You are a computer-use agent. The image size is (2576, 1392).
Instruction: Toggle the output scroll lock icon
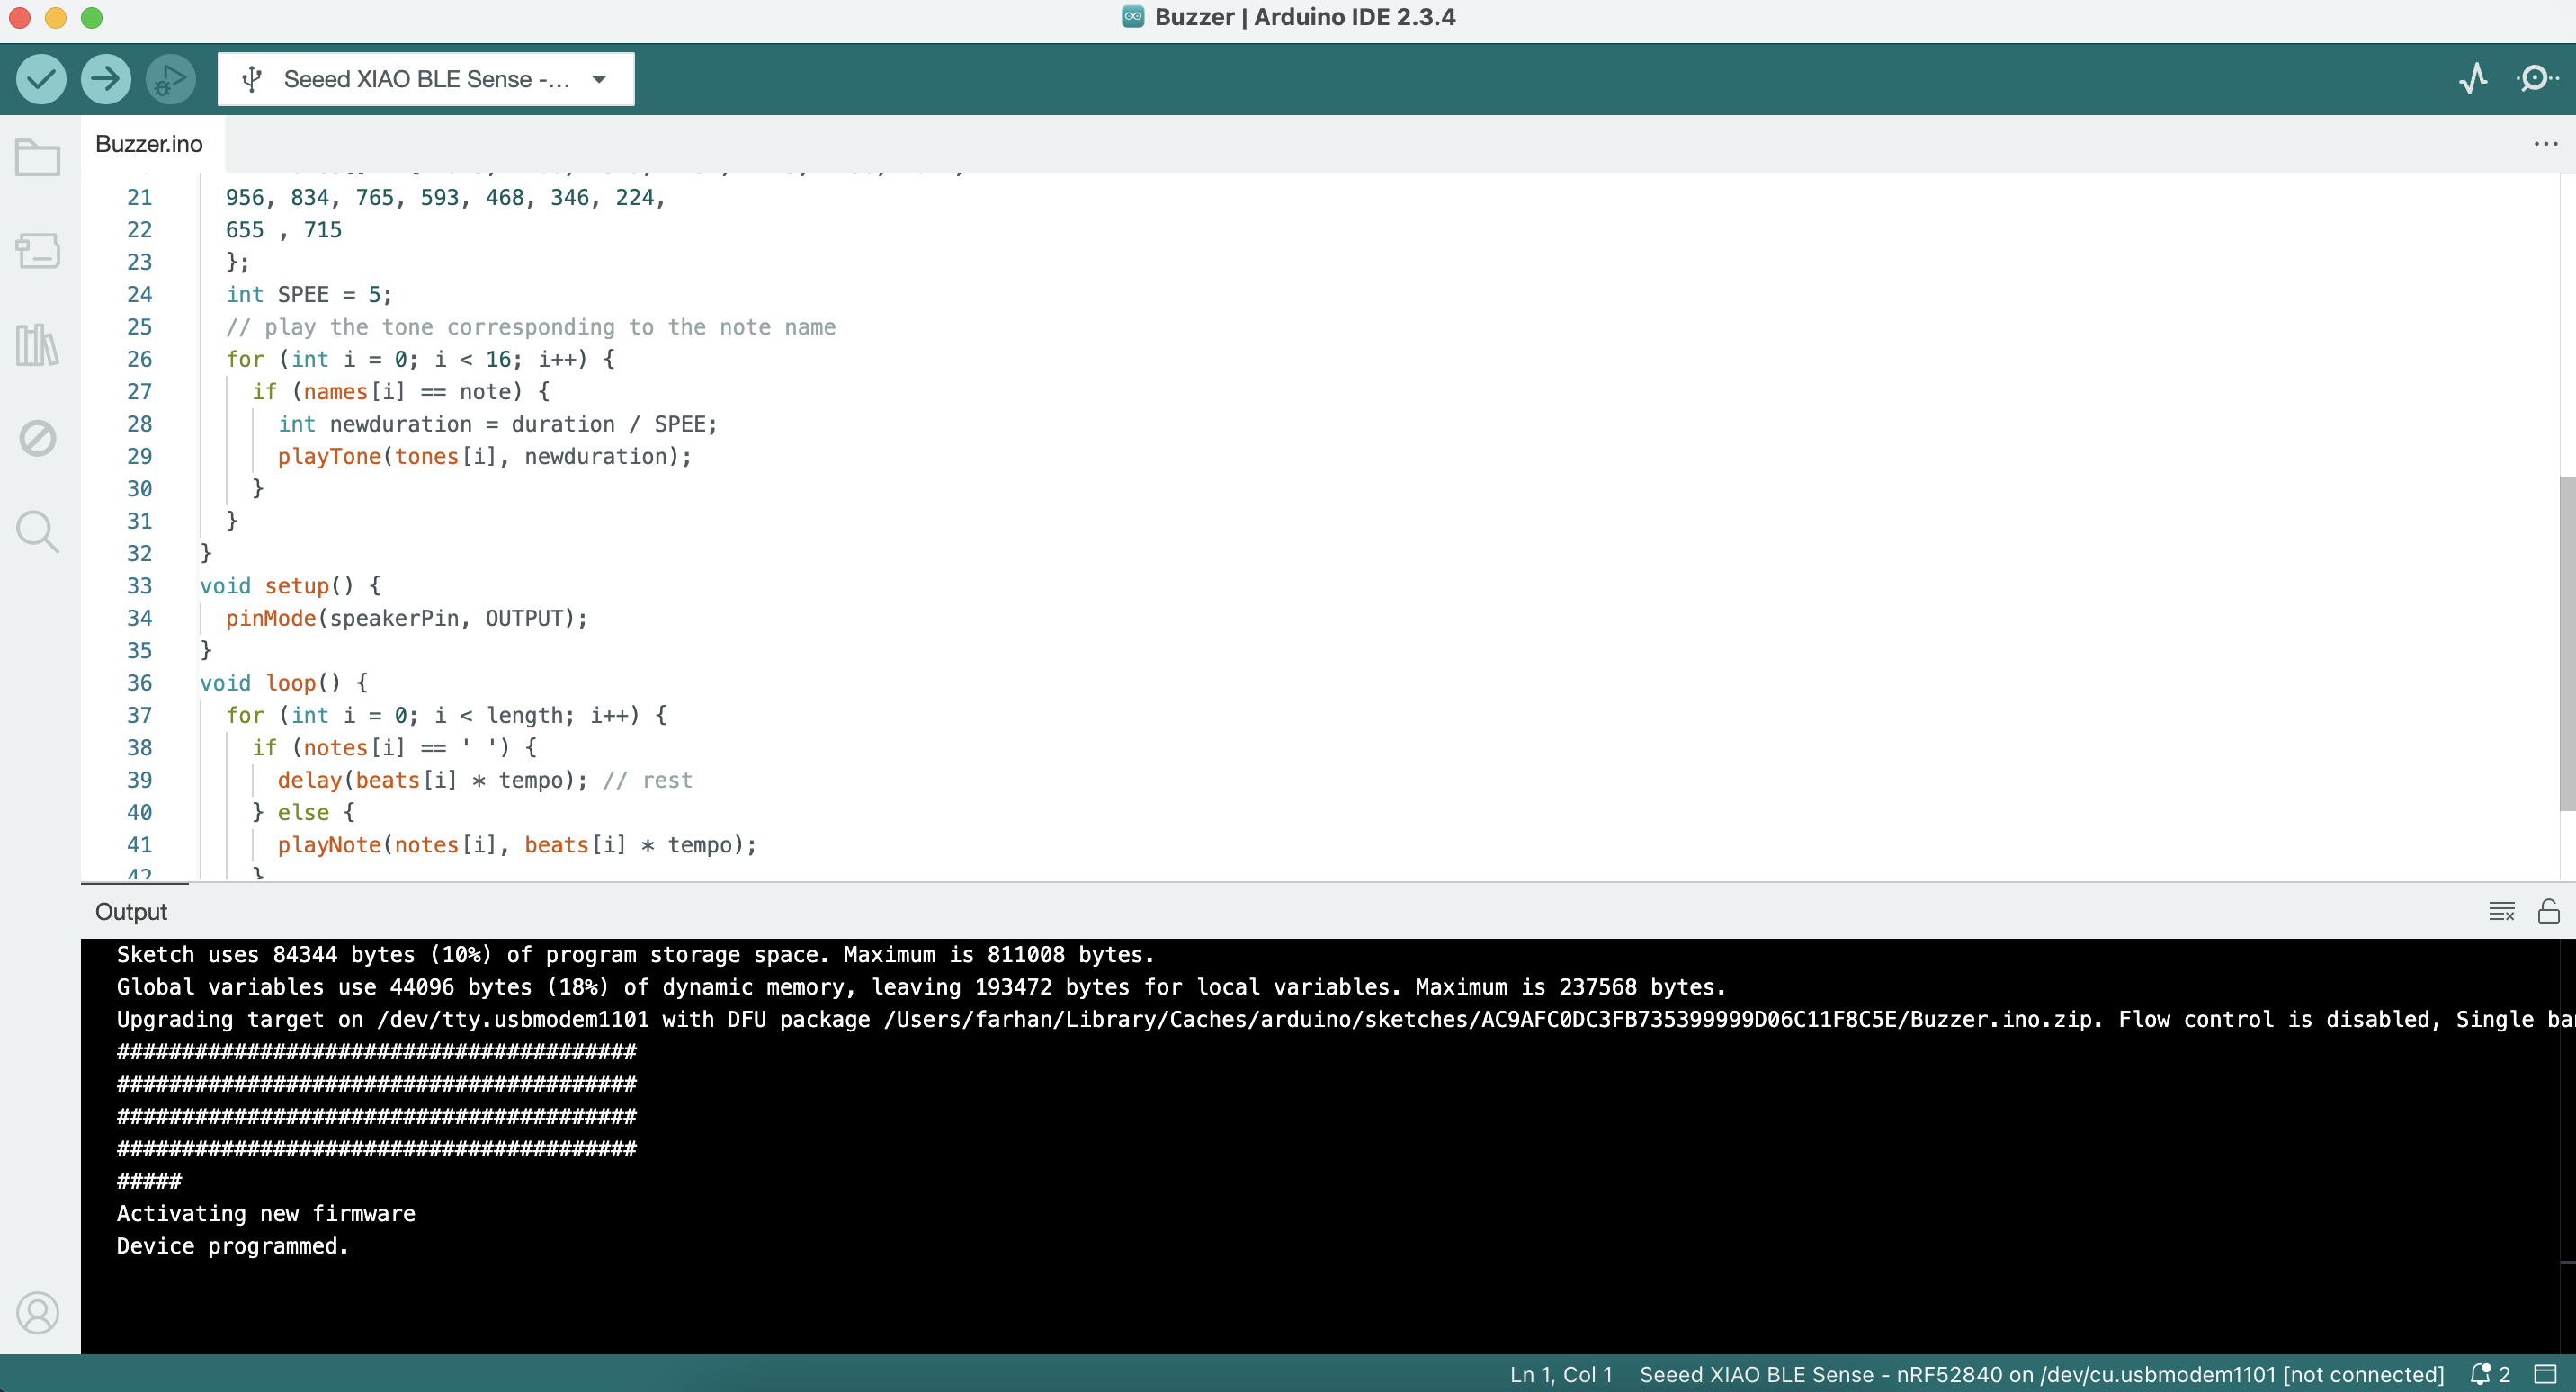pos(2548,911)
